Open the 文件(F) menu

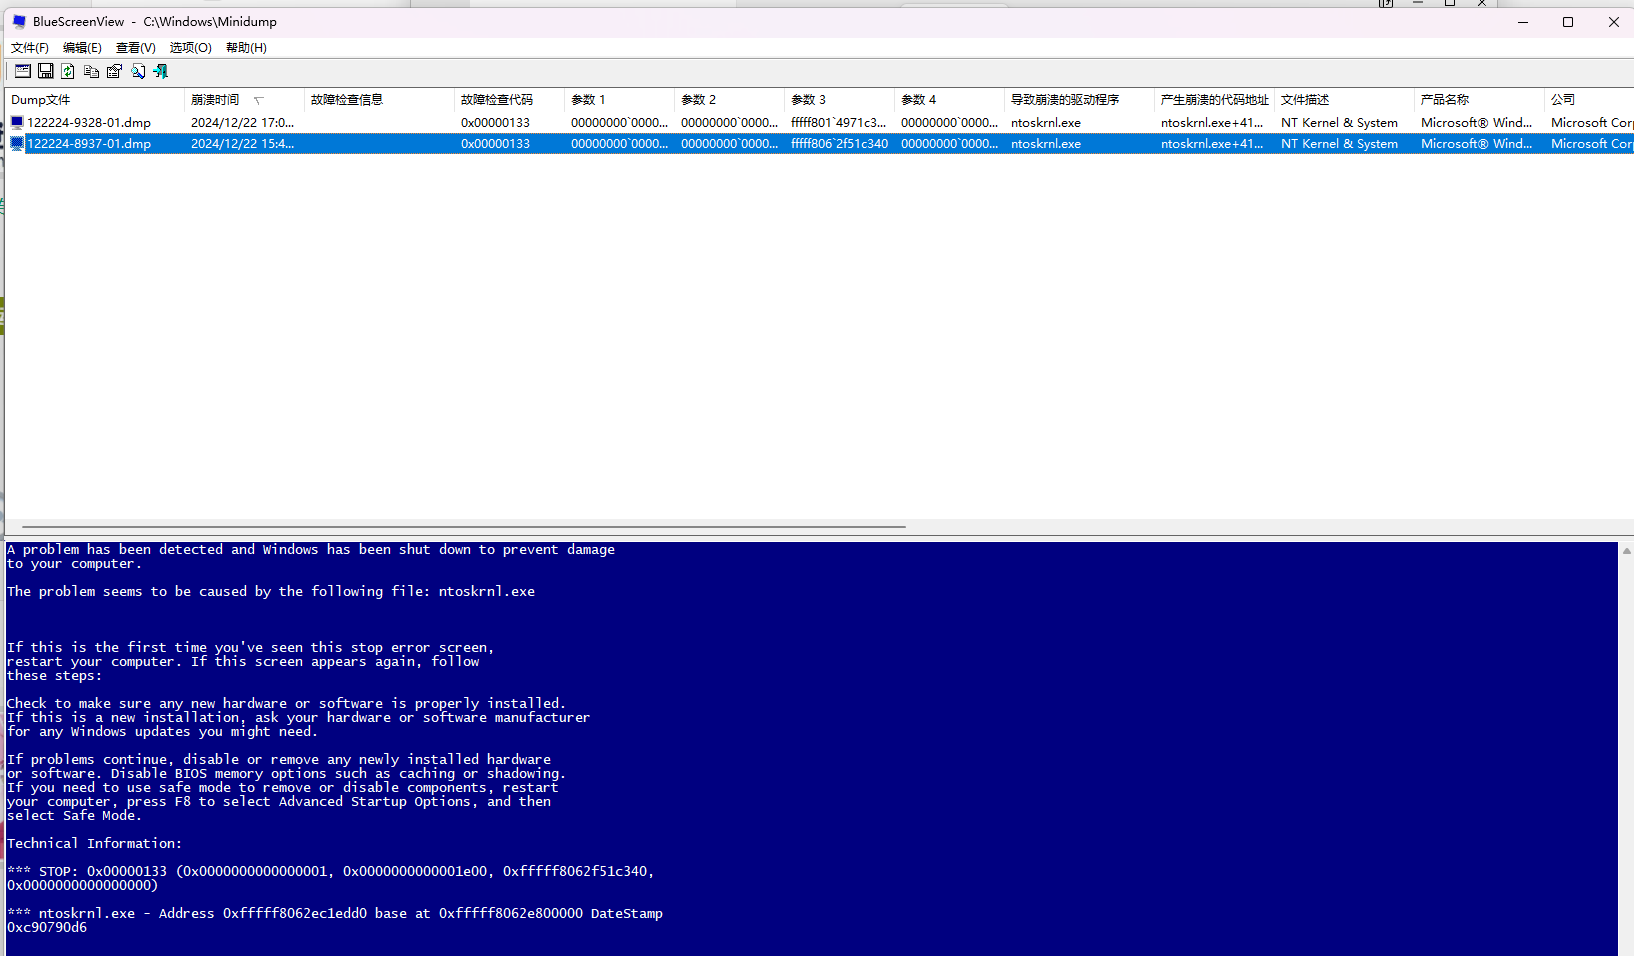tap(29, 47)
